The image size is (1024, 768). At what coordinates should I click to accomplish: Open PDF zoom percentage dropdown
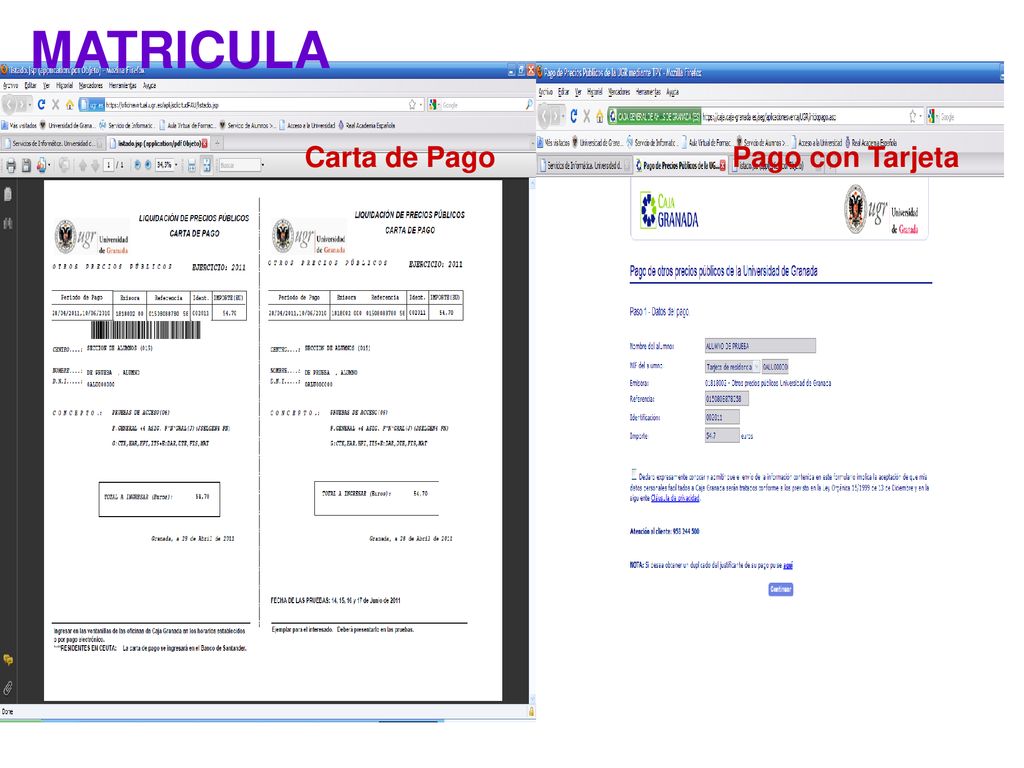click(176, 166)
